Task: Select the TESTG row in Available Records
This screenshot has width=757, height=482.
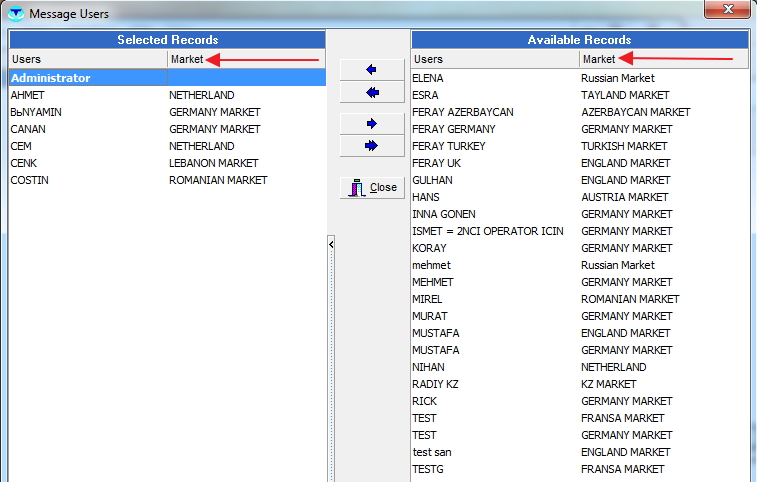Action: pos(428,469)
